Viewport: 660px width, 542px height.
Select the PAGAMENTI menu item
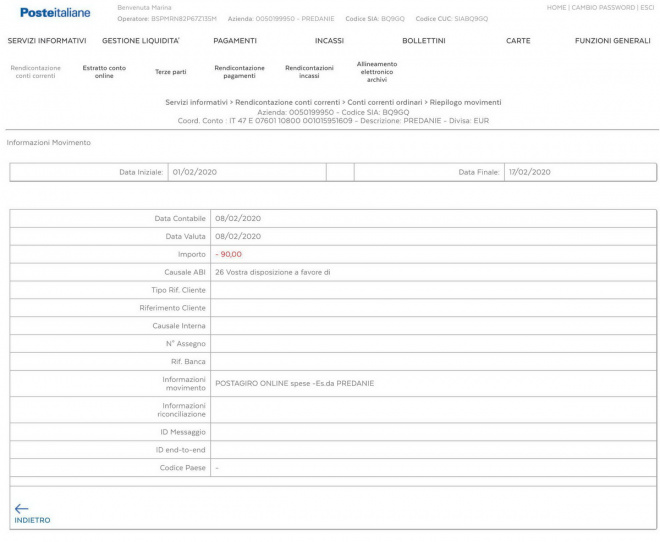[235, 41]
